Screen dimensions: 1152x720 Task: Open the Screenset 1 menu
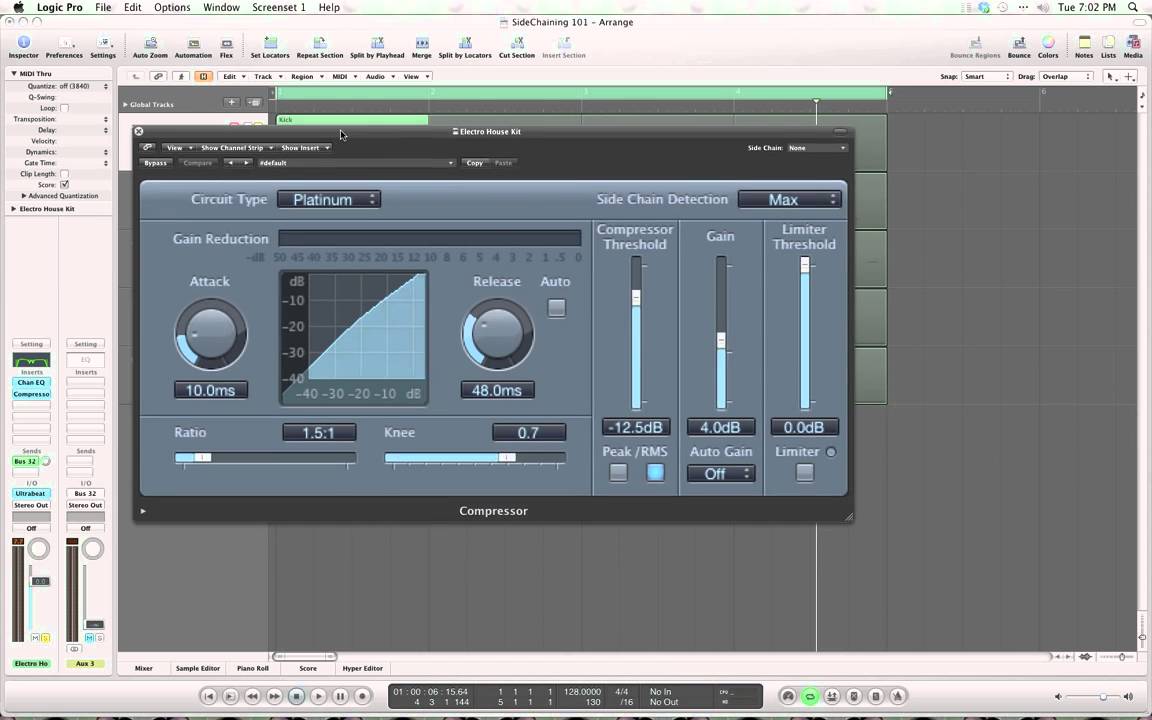pyautogui.click(x=278, y=7)
